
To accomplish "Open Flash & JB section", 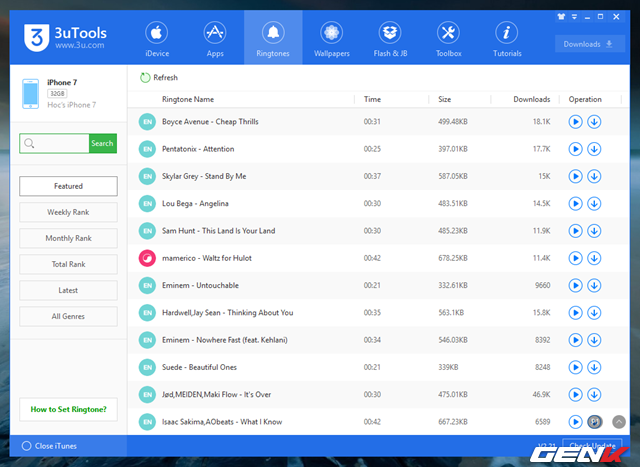I will pos(390,39).
